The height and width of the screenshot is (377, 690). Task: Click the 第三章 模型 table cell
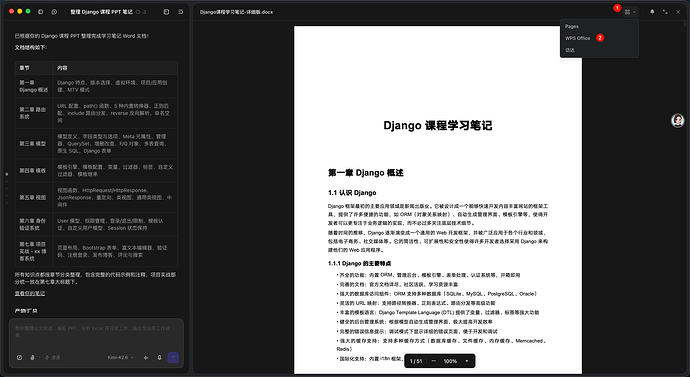coord(34,143)
